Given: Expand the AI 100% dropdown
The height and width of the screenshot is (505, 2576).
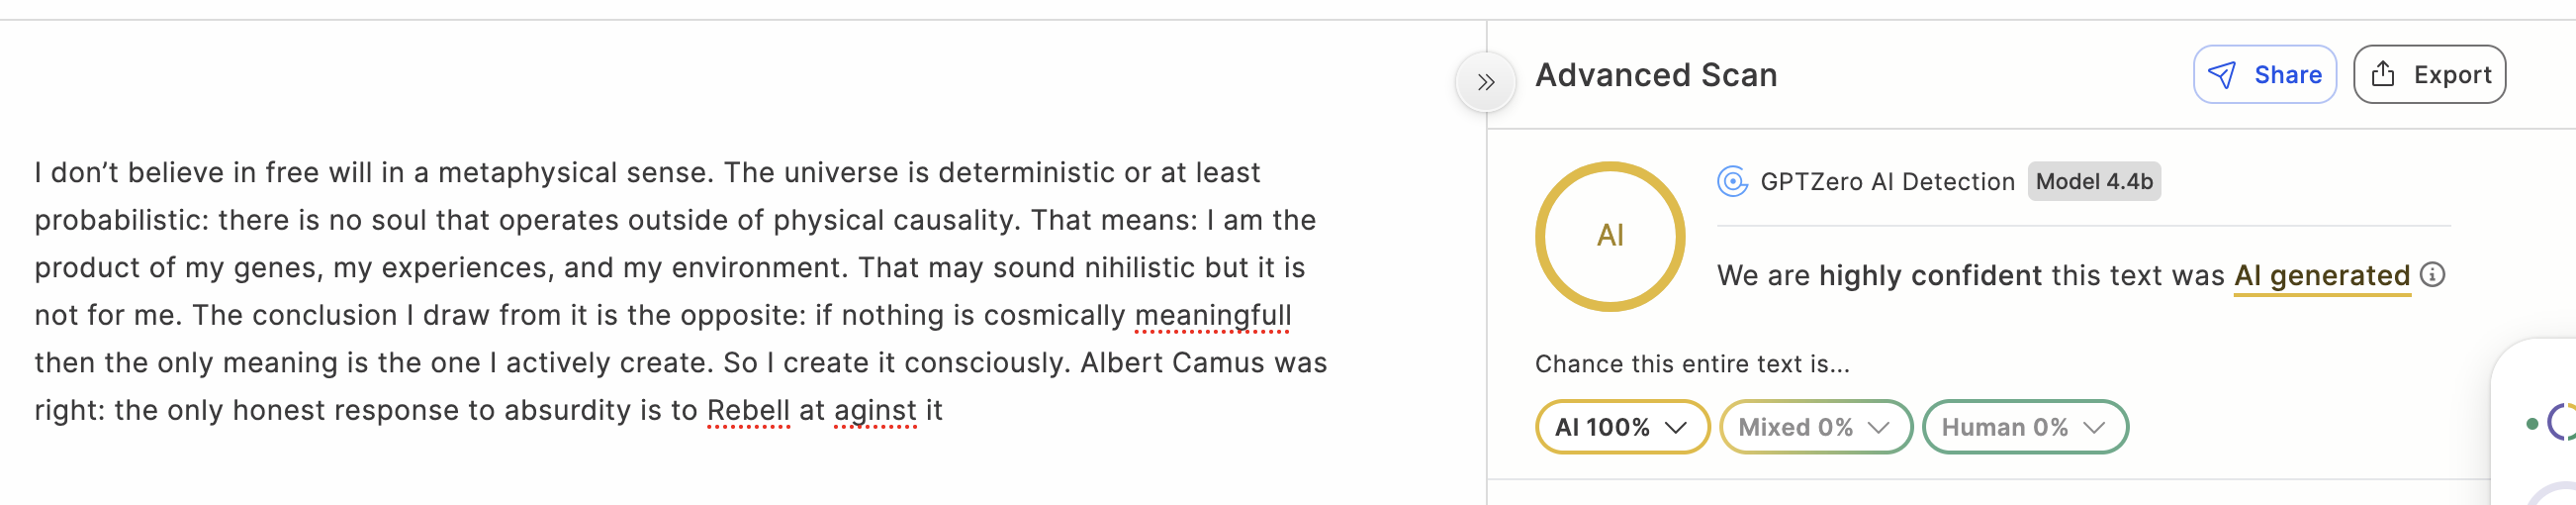Looking at the screenshot, I should (1621, 428).
